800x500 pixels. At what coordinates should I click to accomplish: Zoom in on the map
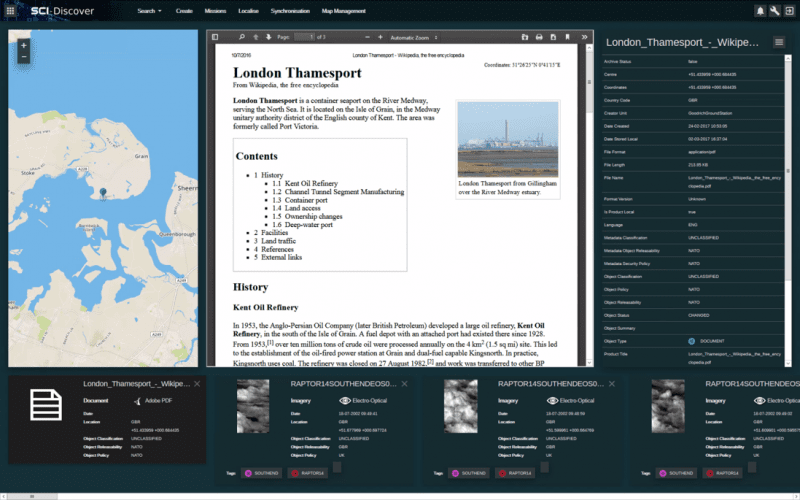23,45
